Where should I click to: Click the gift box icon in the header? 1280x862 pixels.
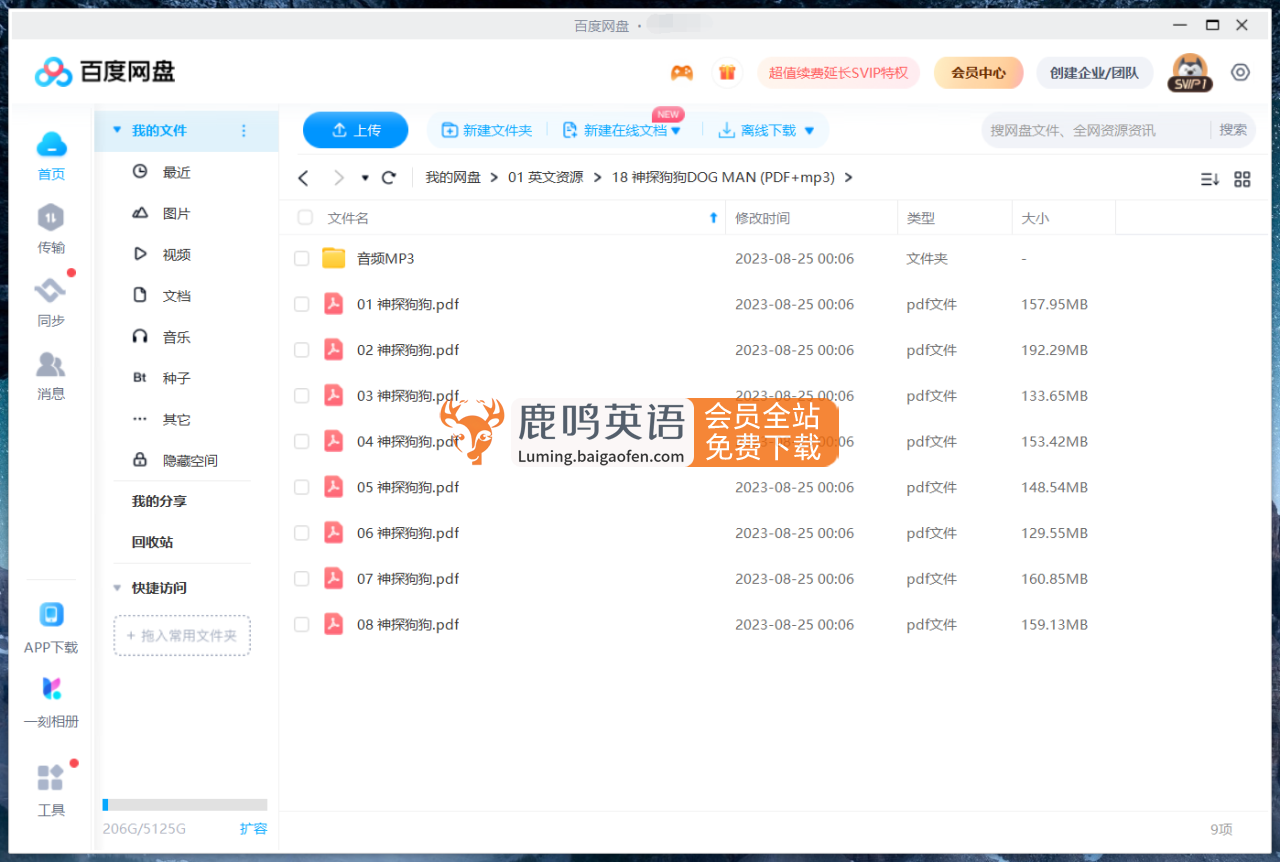pos(727,72)
